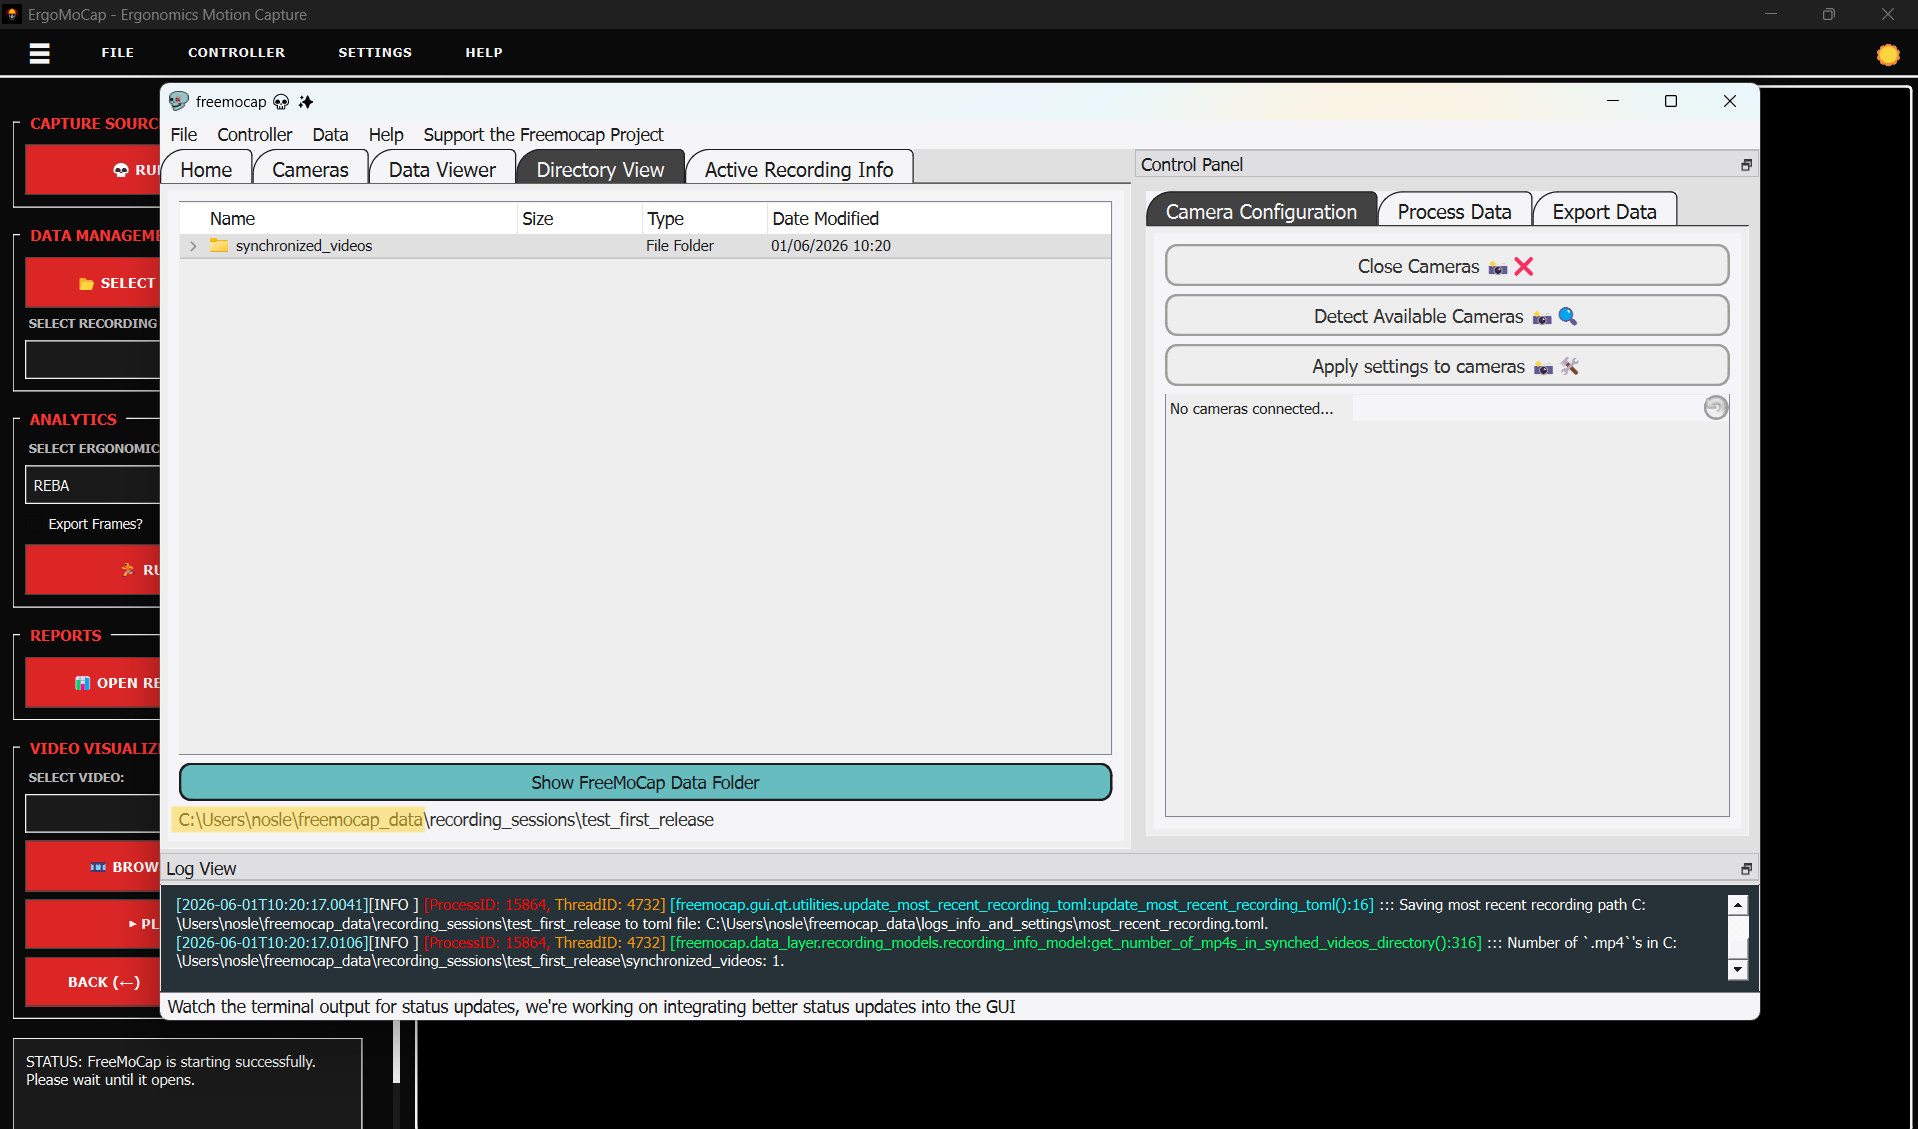Click the OPEN RE reports button

coord(92,683)
